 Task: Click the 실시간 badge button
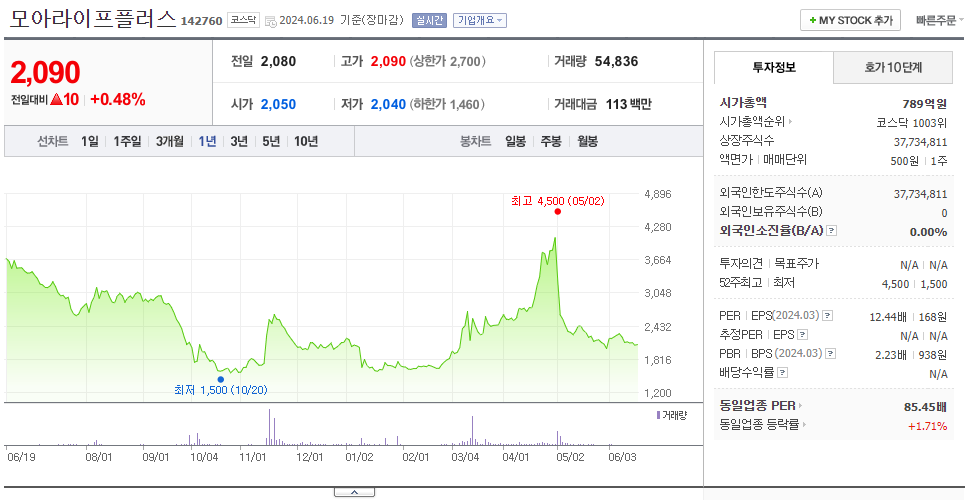point(429,20)
